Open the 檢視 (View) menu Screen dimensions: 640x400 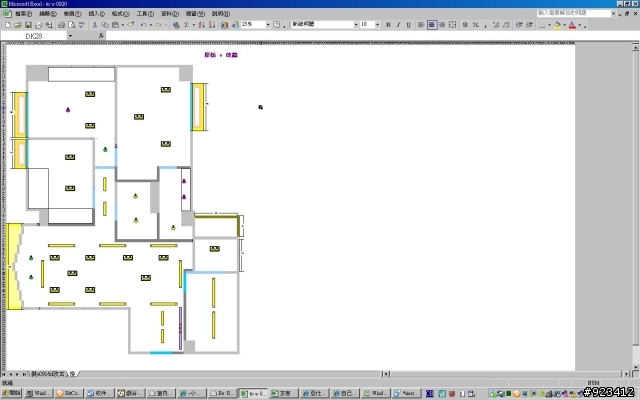(72, 14)
